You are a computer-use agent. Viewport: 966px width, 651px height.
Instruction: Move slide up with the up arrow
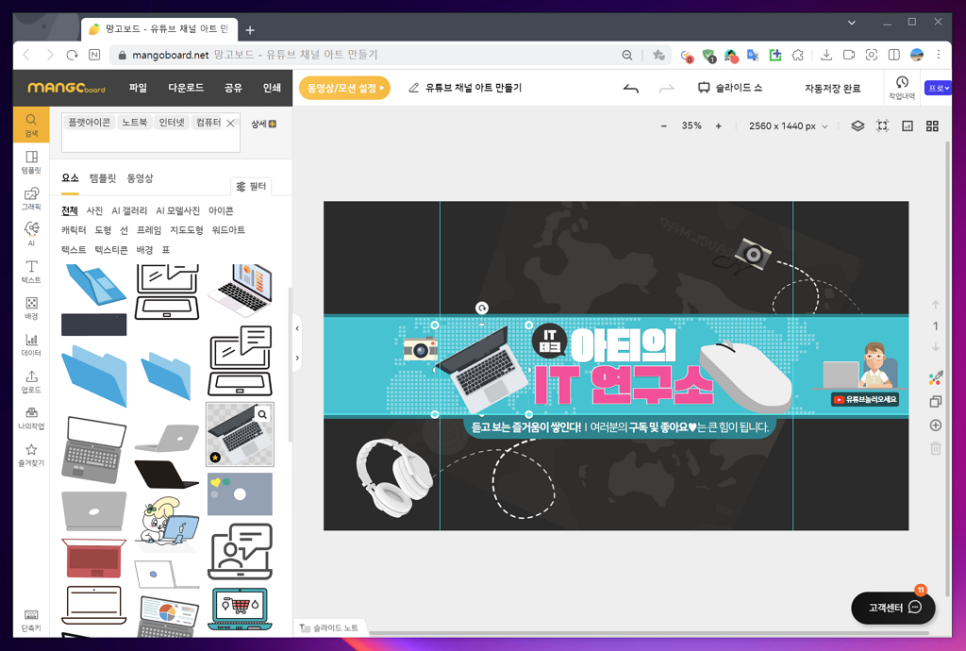pyautogui.click(x=935, y=305)
